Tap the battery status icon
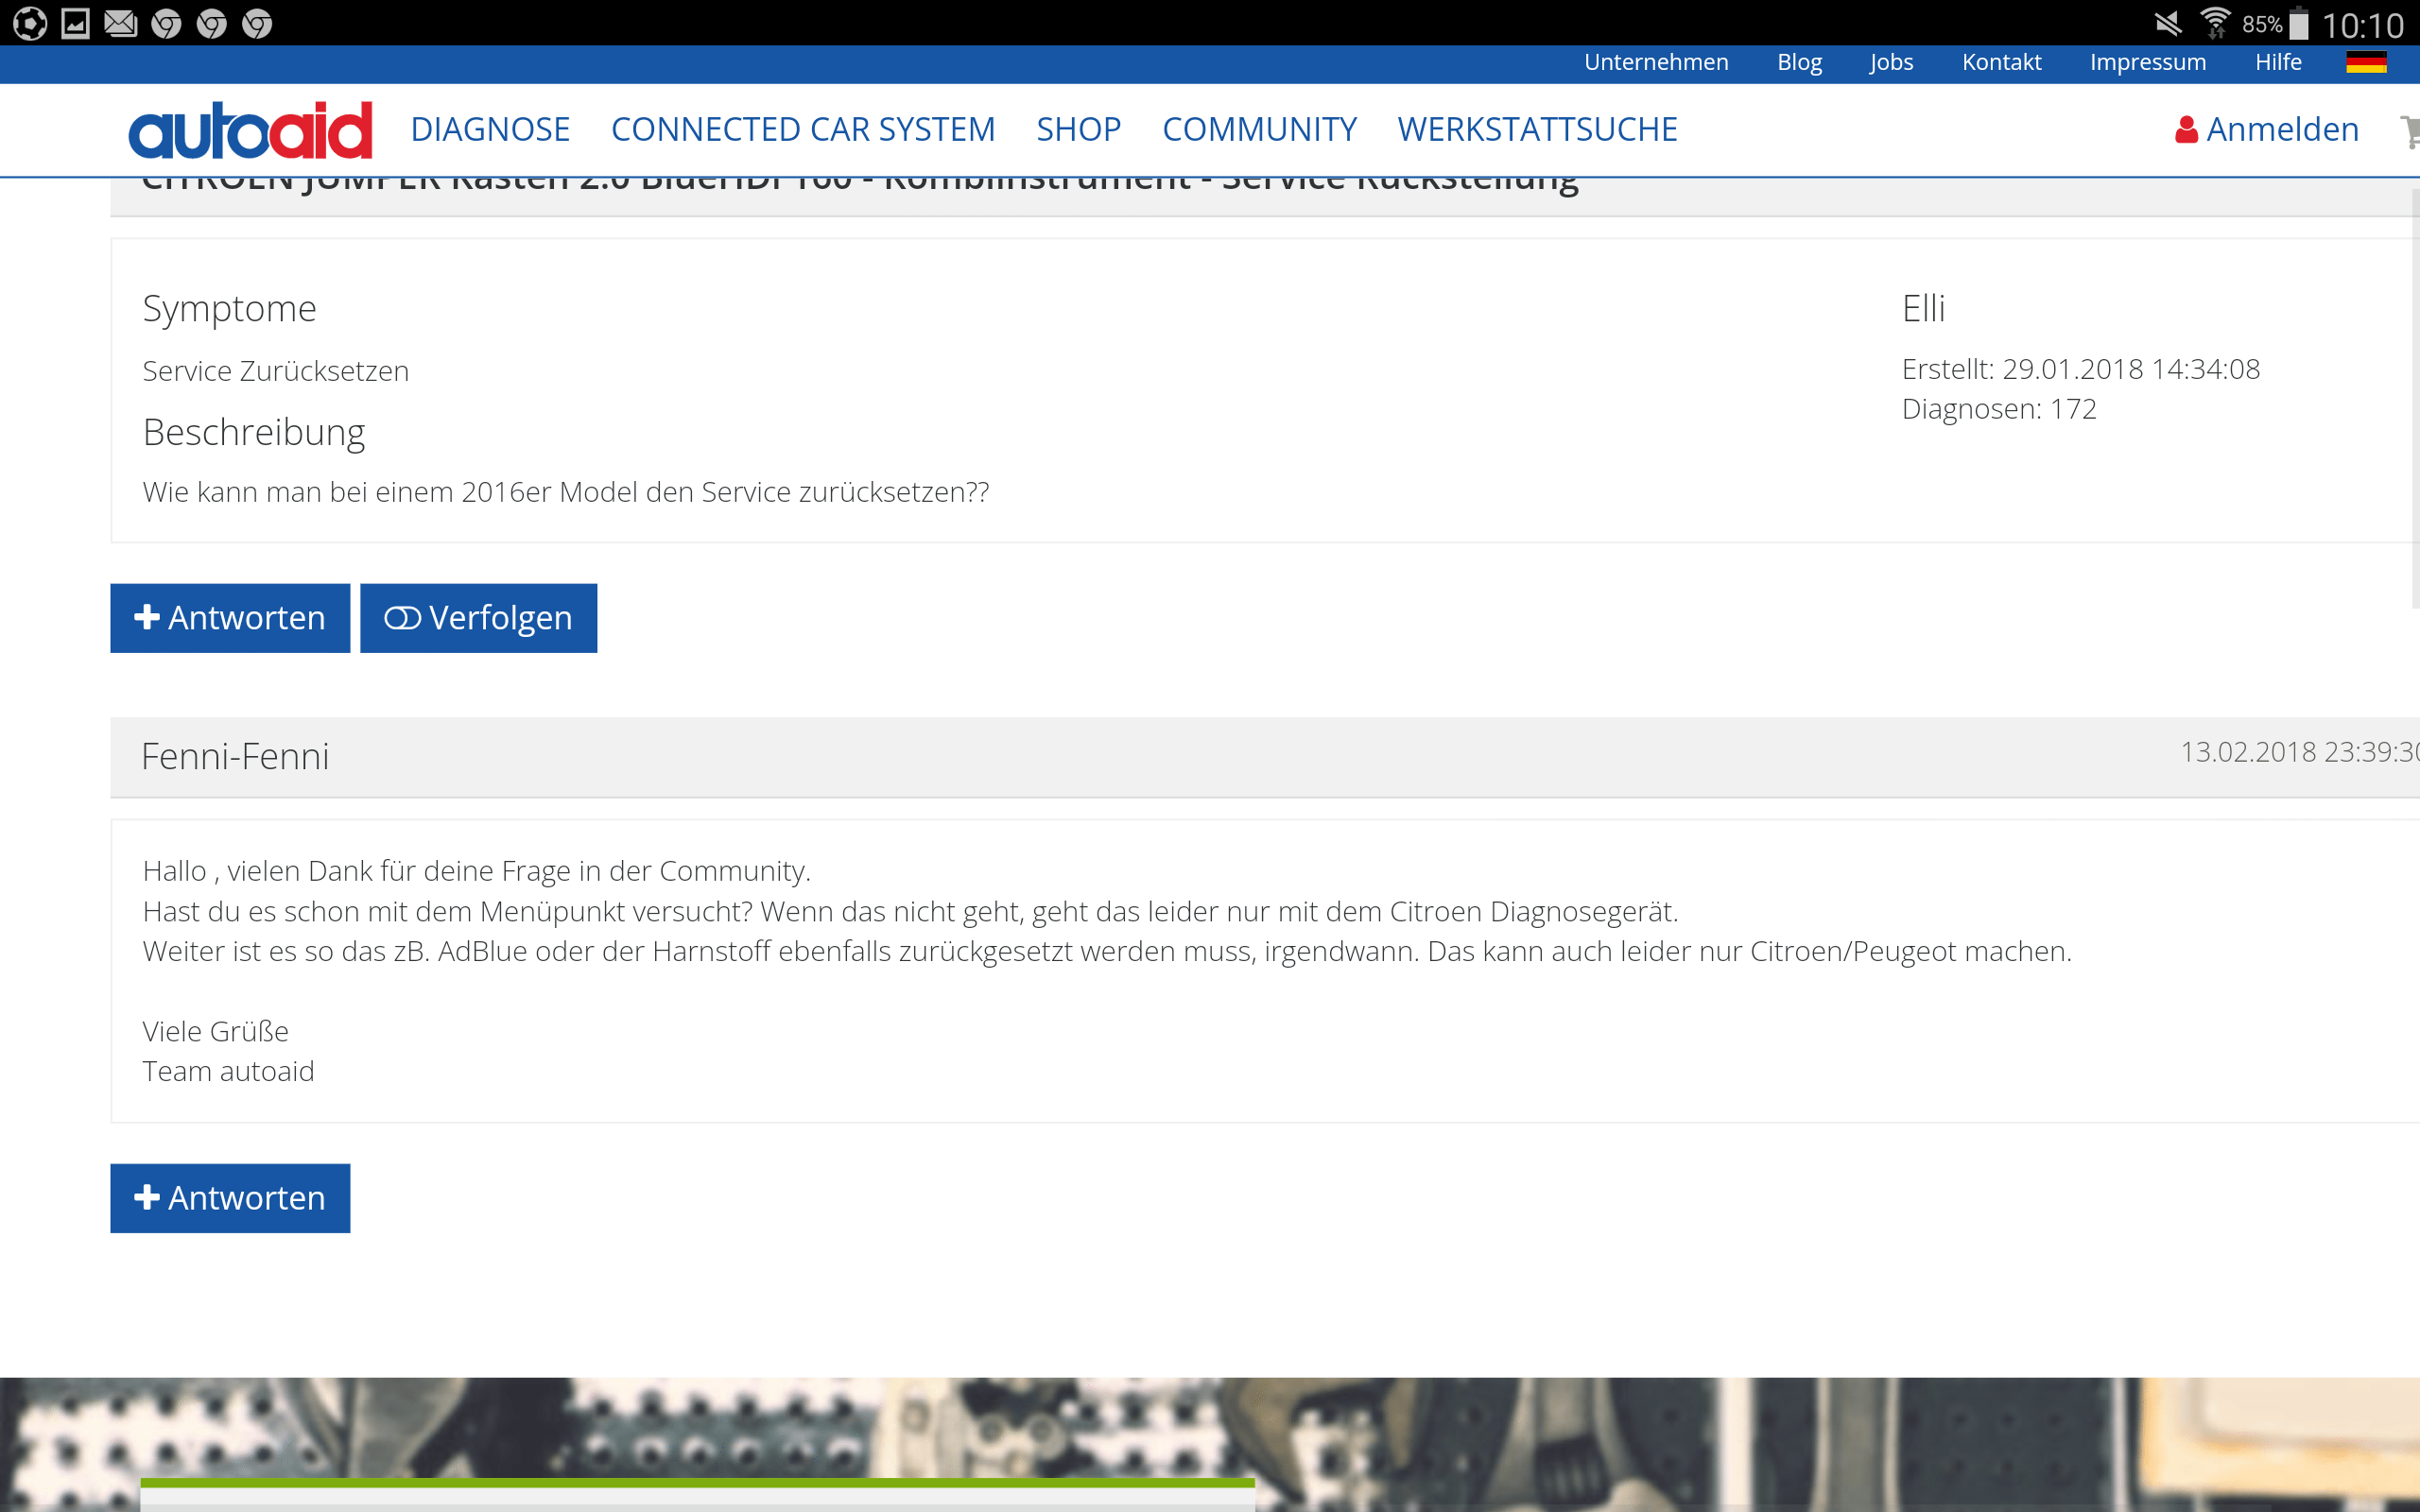The image size is (2420, 1512). pyautogui.click(x=2299, y=23)
